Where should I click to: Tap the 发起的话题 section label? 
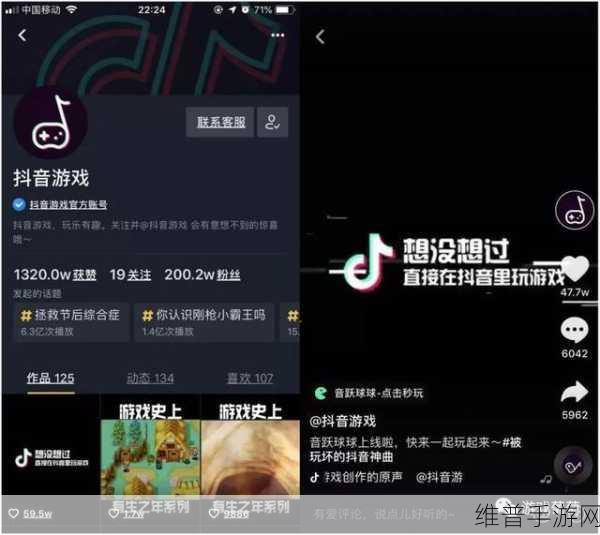[38, 294]
